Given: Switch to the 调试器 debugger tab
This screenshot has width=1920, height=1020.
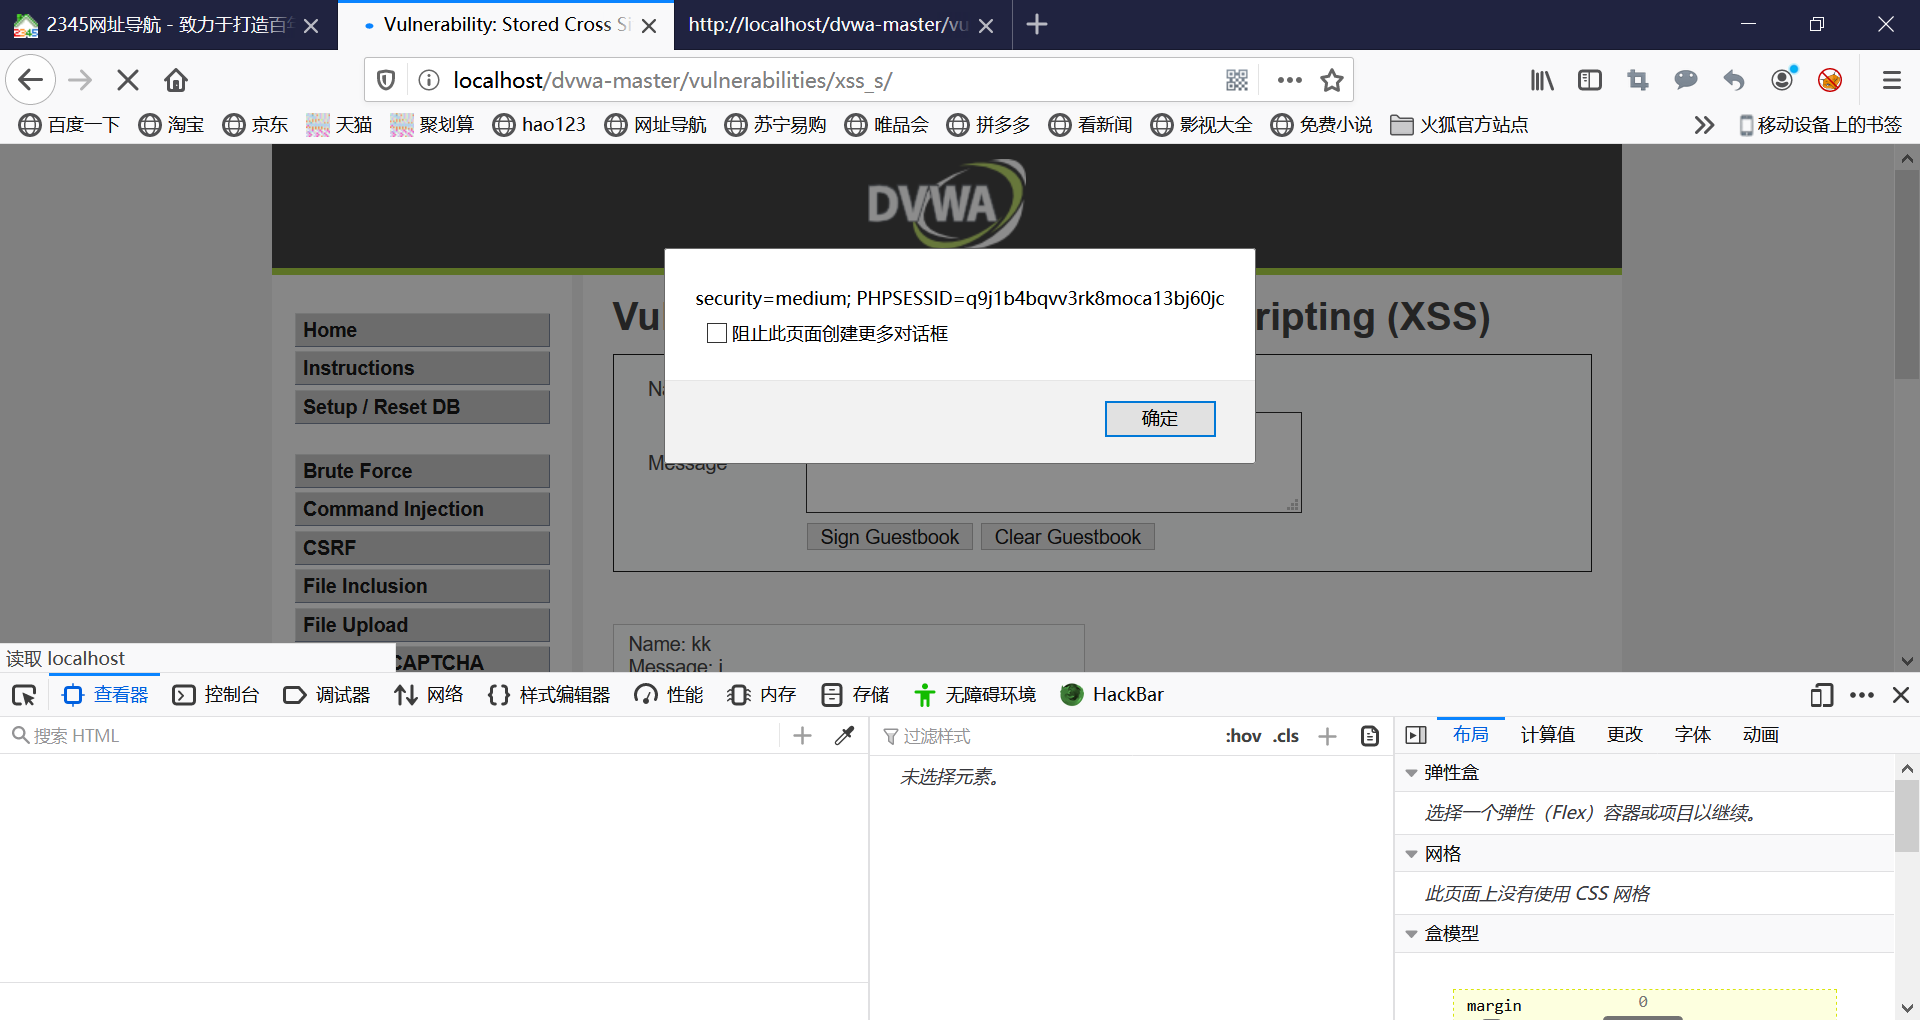Looking at the screenshot, I should pos(327,695).
